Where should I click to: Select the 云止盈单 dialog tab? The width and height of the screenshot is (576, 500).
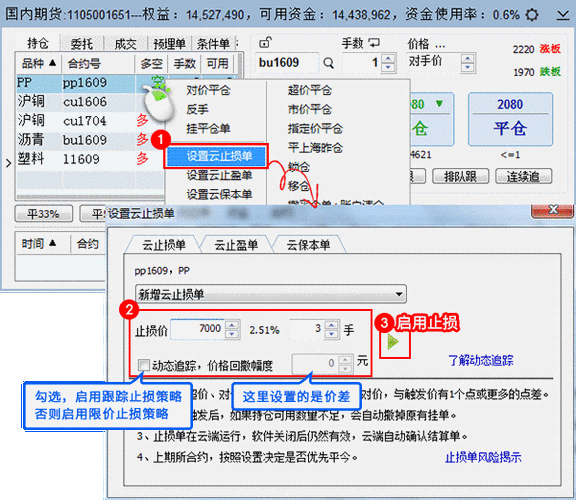(236, 245)
